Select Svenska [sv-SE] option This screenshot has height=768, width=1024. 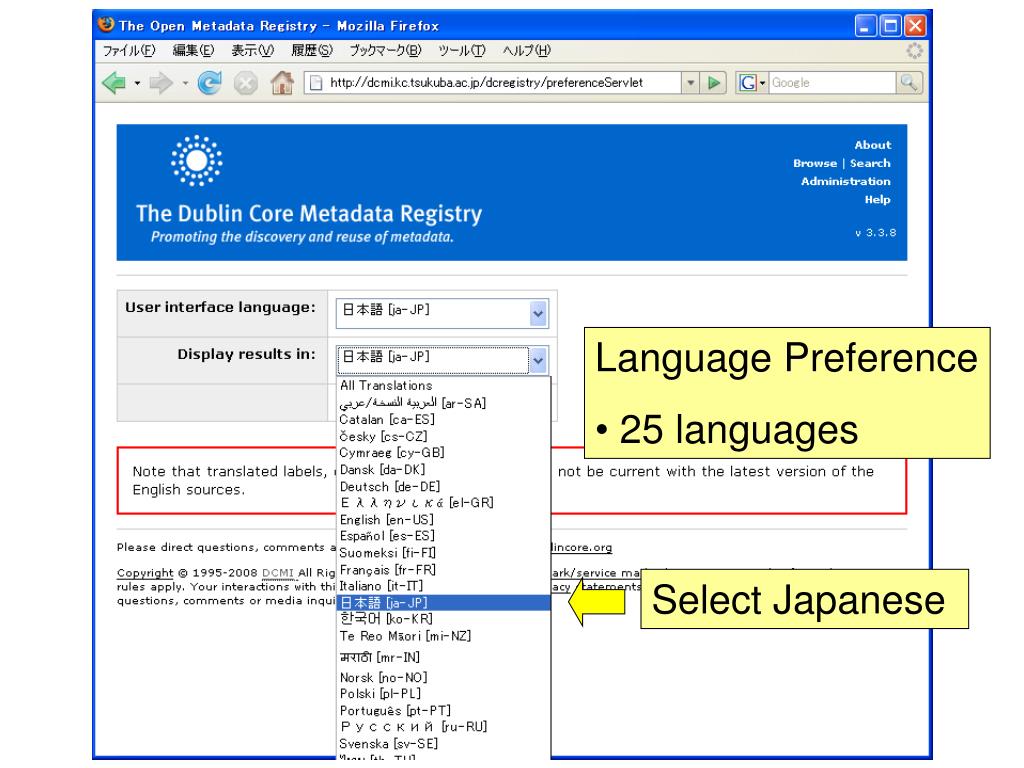click(443, 744)
